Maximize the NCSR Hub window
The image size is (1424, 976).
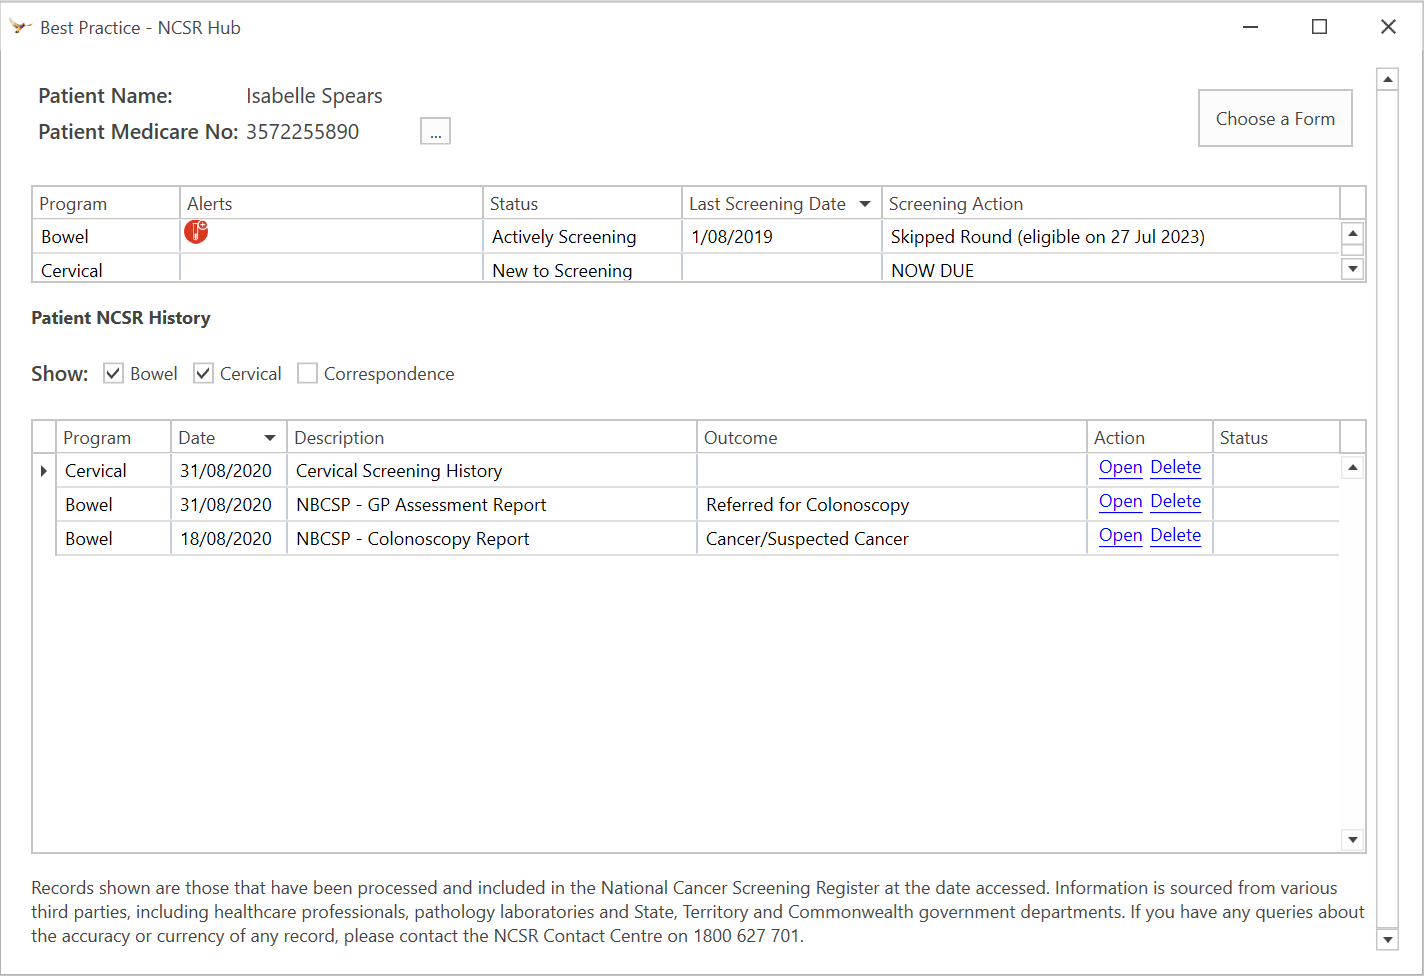pyautogui.click(x=1319, y=27)
